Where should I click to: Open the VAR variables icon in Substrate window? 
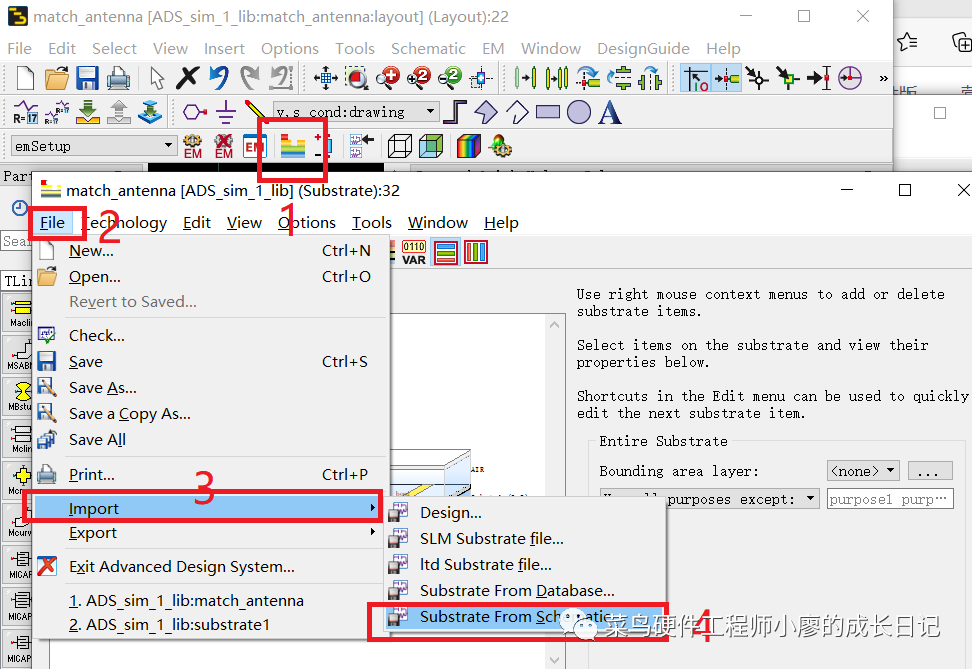tap(413, 252)
